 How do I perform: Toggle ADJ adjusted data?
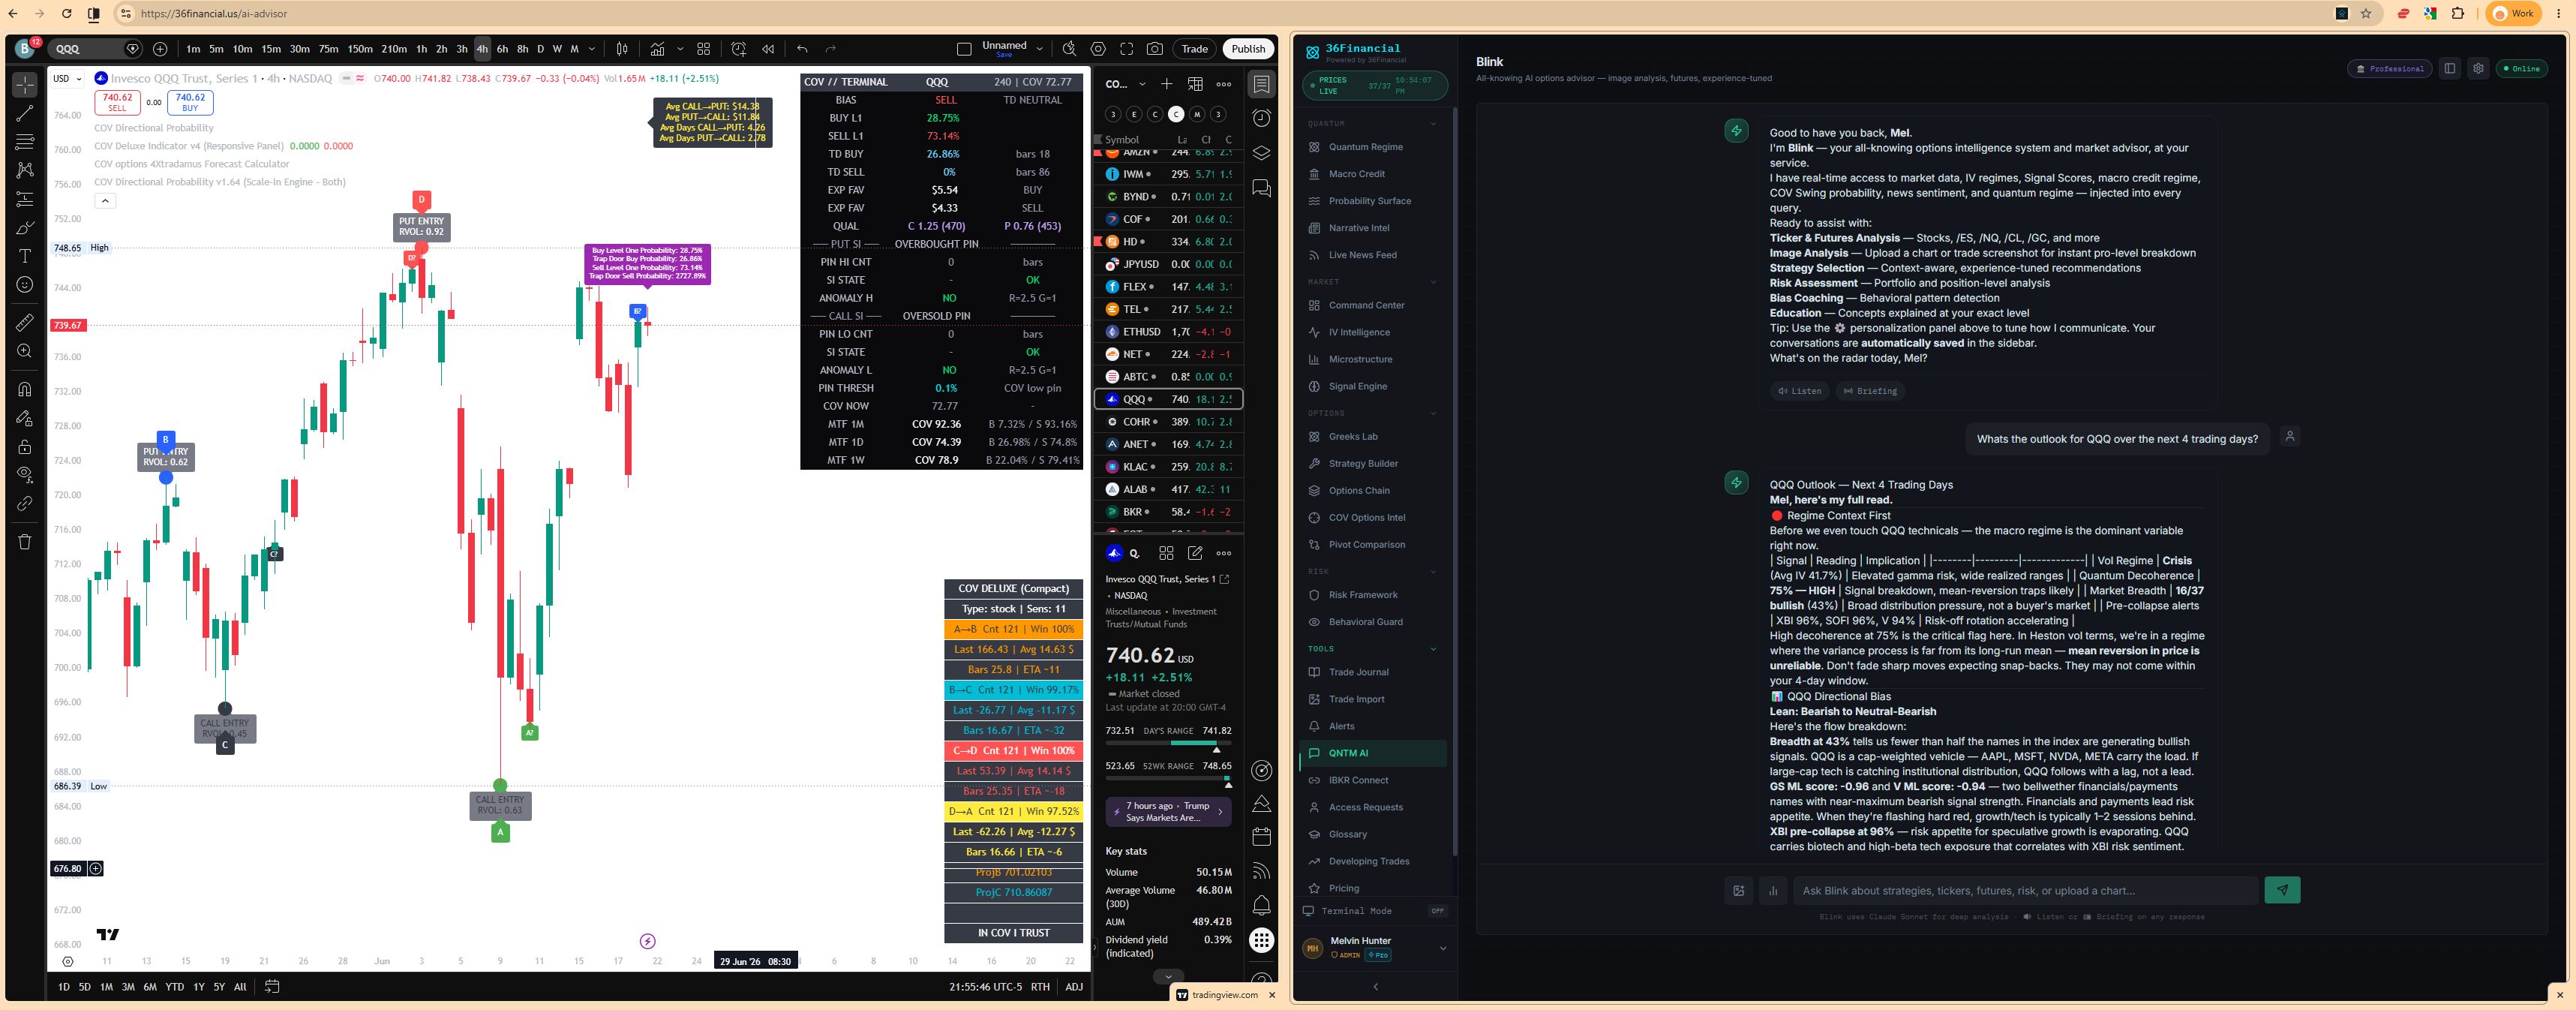[x=1073, y=987]
